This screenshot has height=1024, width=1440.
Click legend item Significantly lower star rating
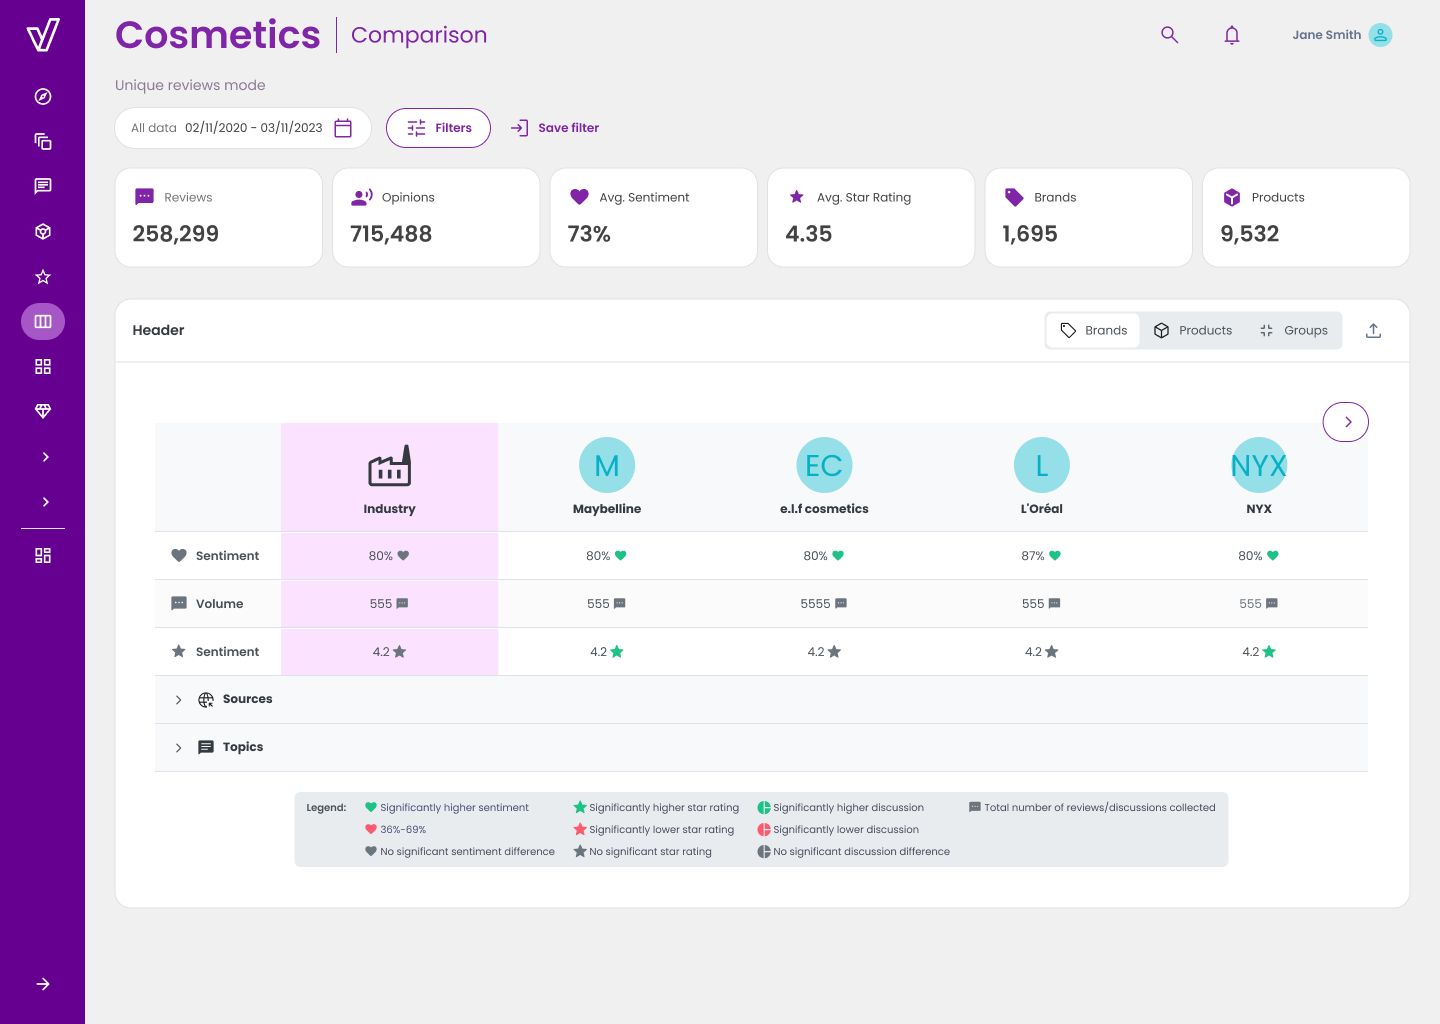pos(654,829)
